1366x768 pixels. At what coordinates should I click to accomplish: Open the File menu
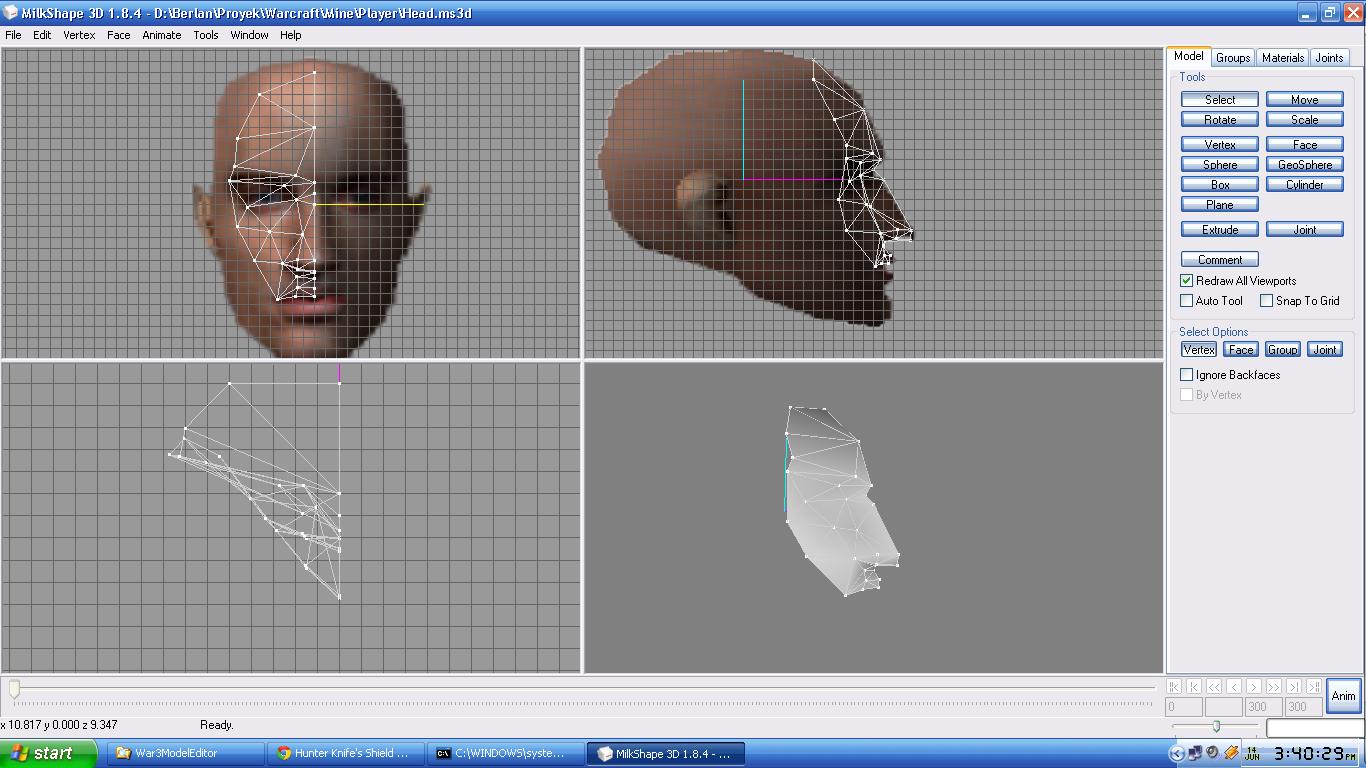pyautogui.click(x=13, y=35)
